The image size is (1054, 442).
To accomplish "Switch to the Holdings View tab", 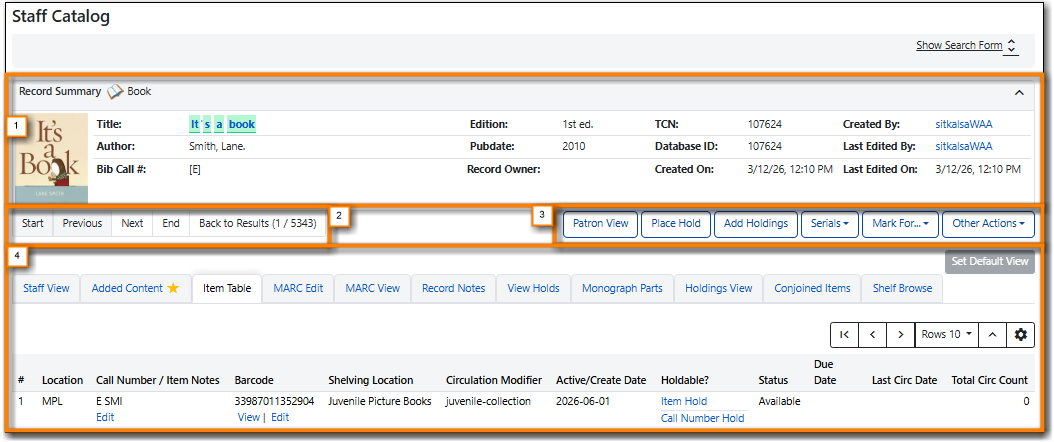I will (x=719, y=288).
